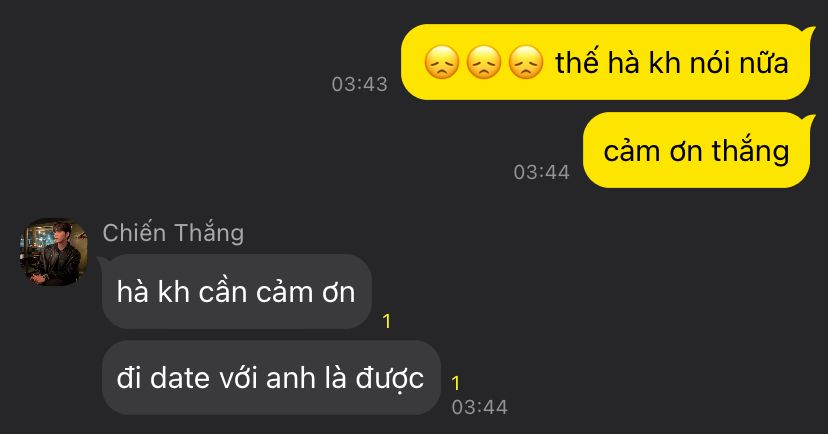Viewport: 828px width, 434px height.
Task: Click the Chiến Thắng sender name
Action: click(x=173, y=233)
